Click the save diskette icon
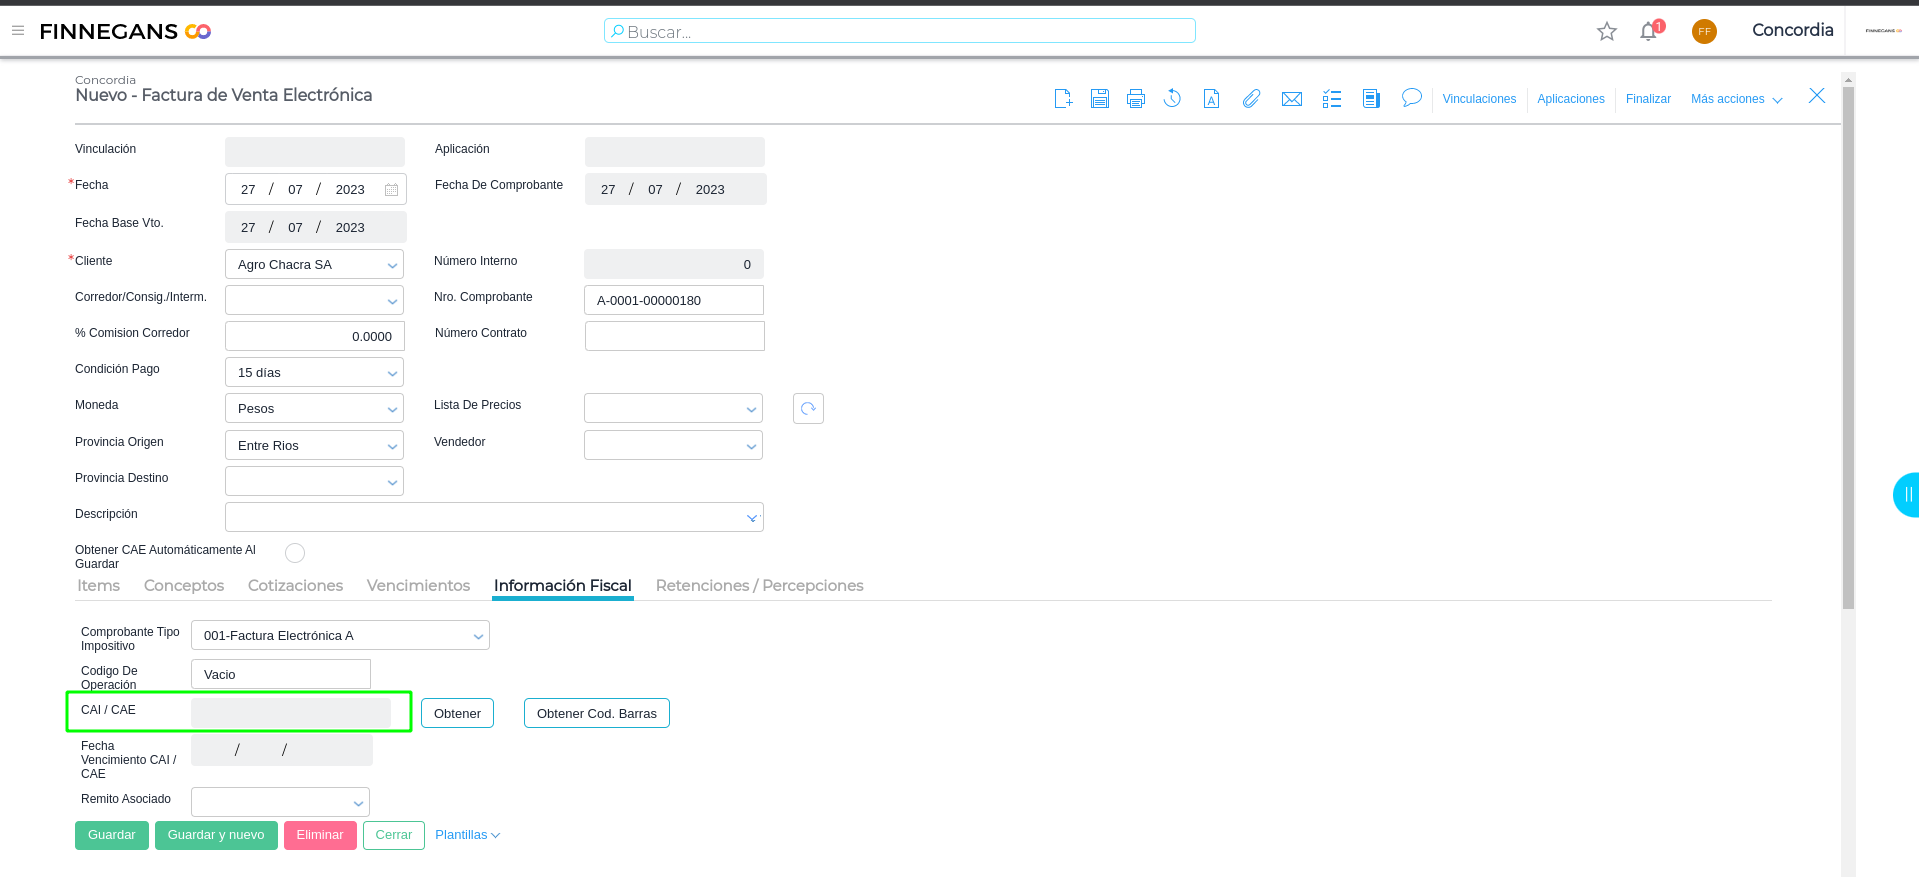The image size is (1919, 877). [x=1100, y=99]
